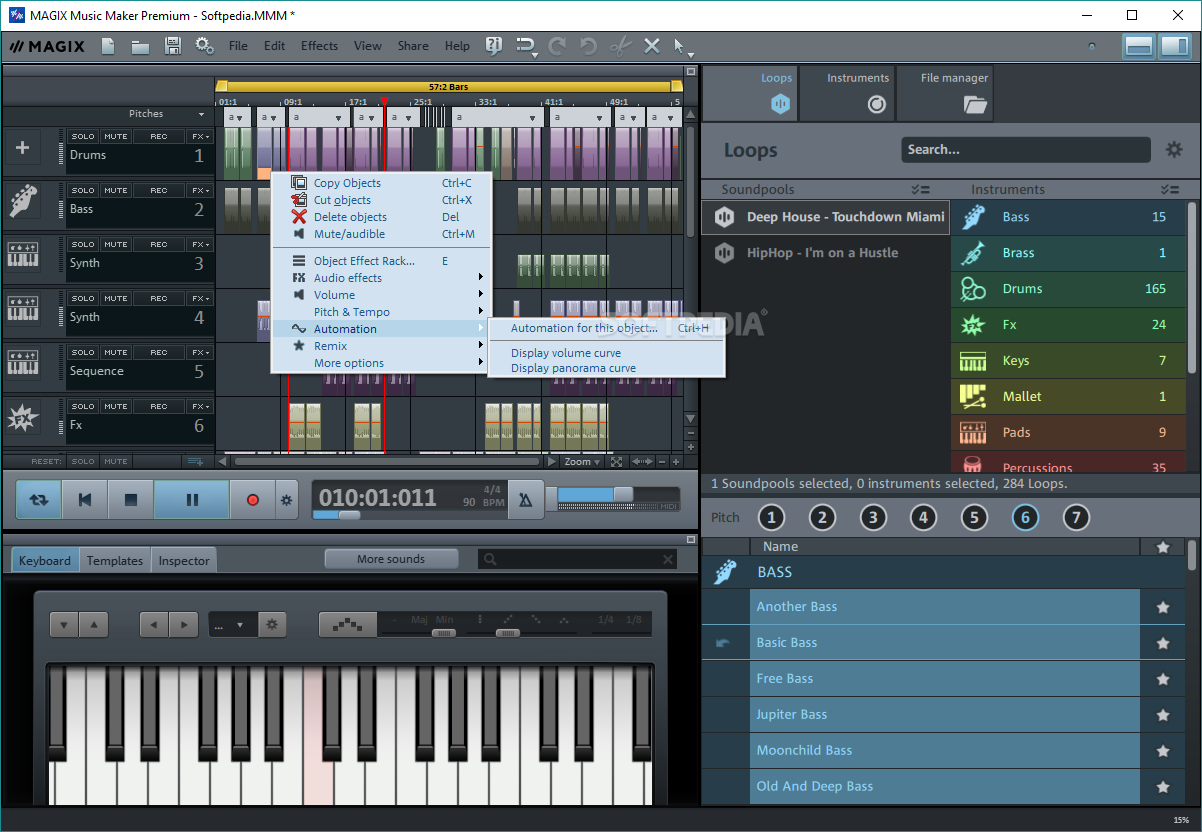Click the add track plus button
This screenshot has width=1202, height=832.
(x=23, y=148)
